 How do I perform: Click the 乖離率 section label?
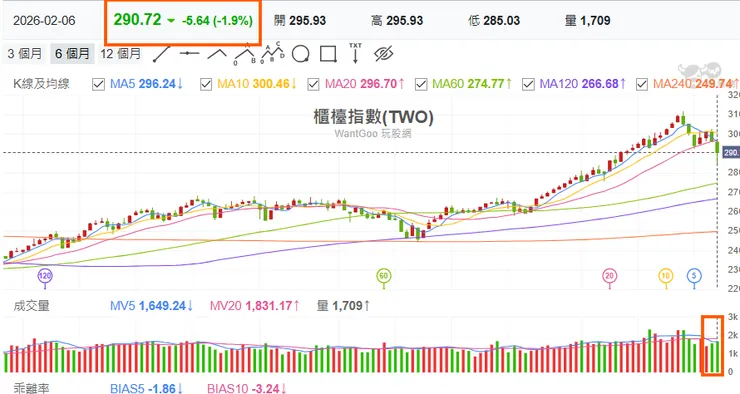(31, 388)
